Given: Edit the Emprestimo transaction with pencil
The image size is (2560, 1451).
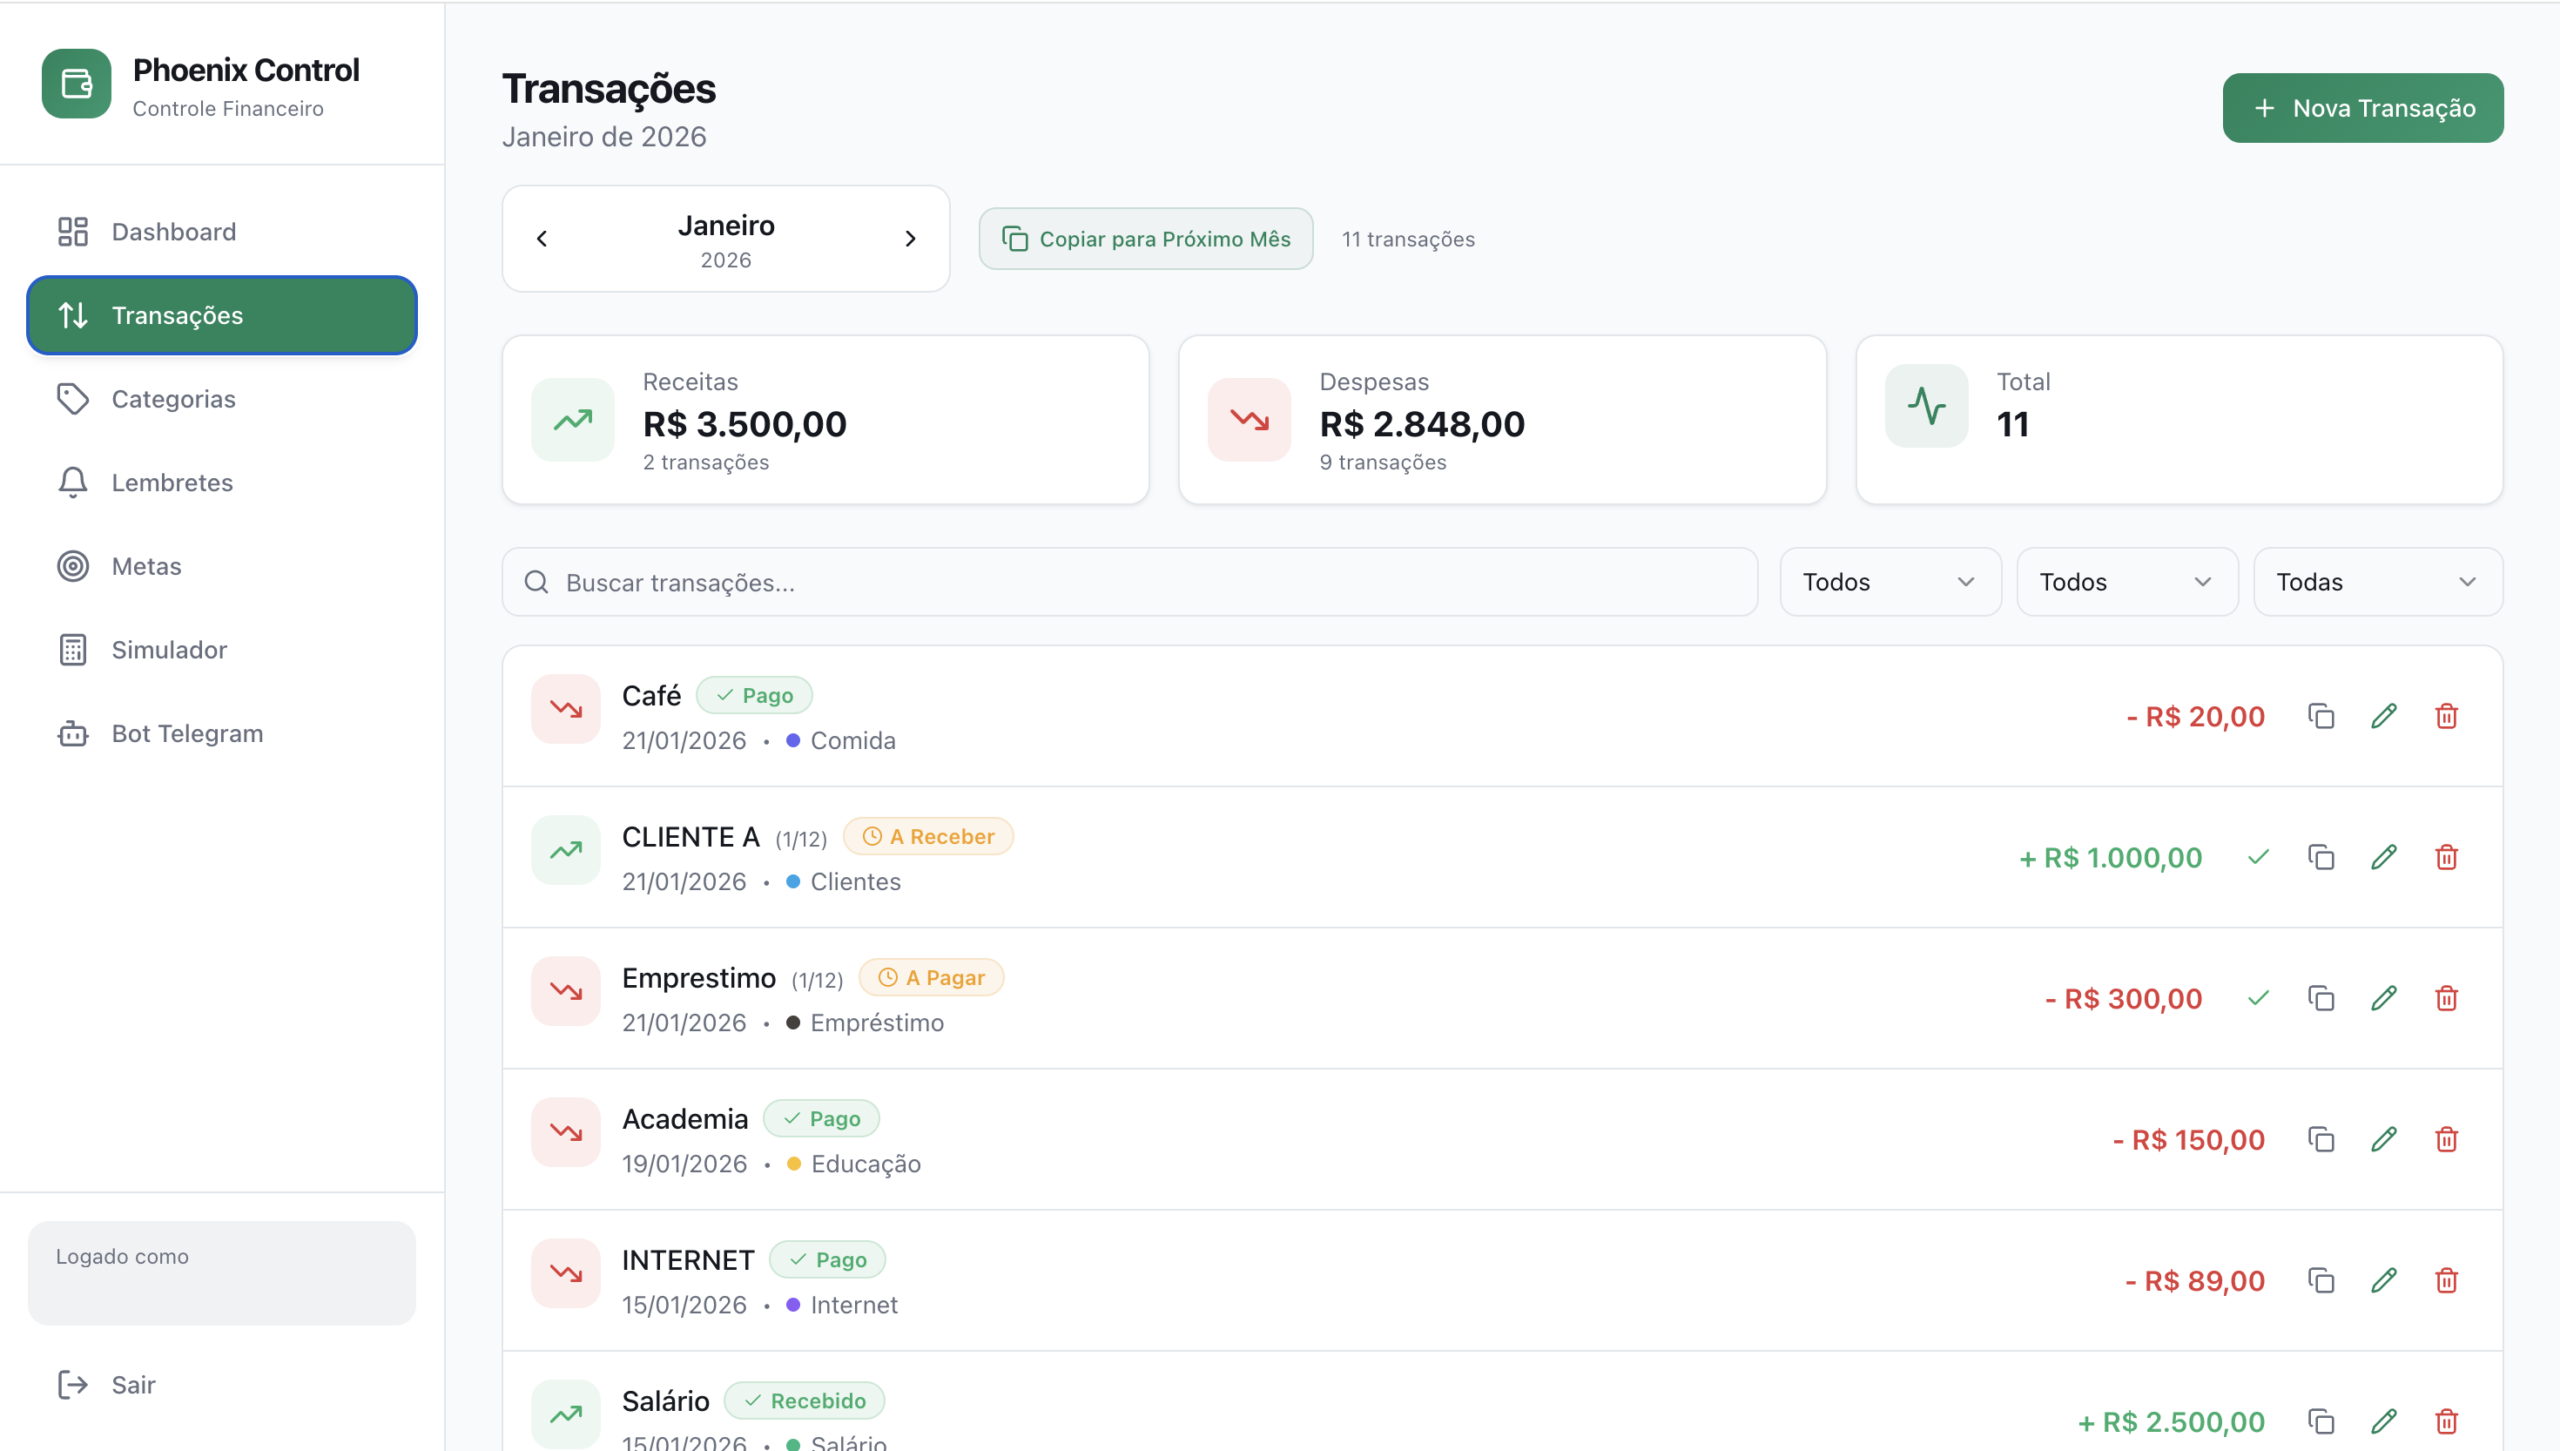Looking at the screenshot, I should 2384,999.
